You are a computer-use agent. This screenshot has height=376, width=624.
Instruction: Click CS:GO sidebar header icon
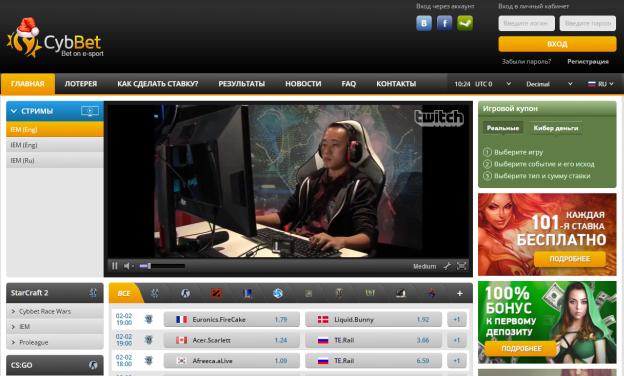click(93, 365)
